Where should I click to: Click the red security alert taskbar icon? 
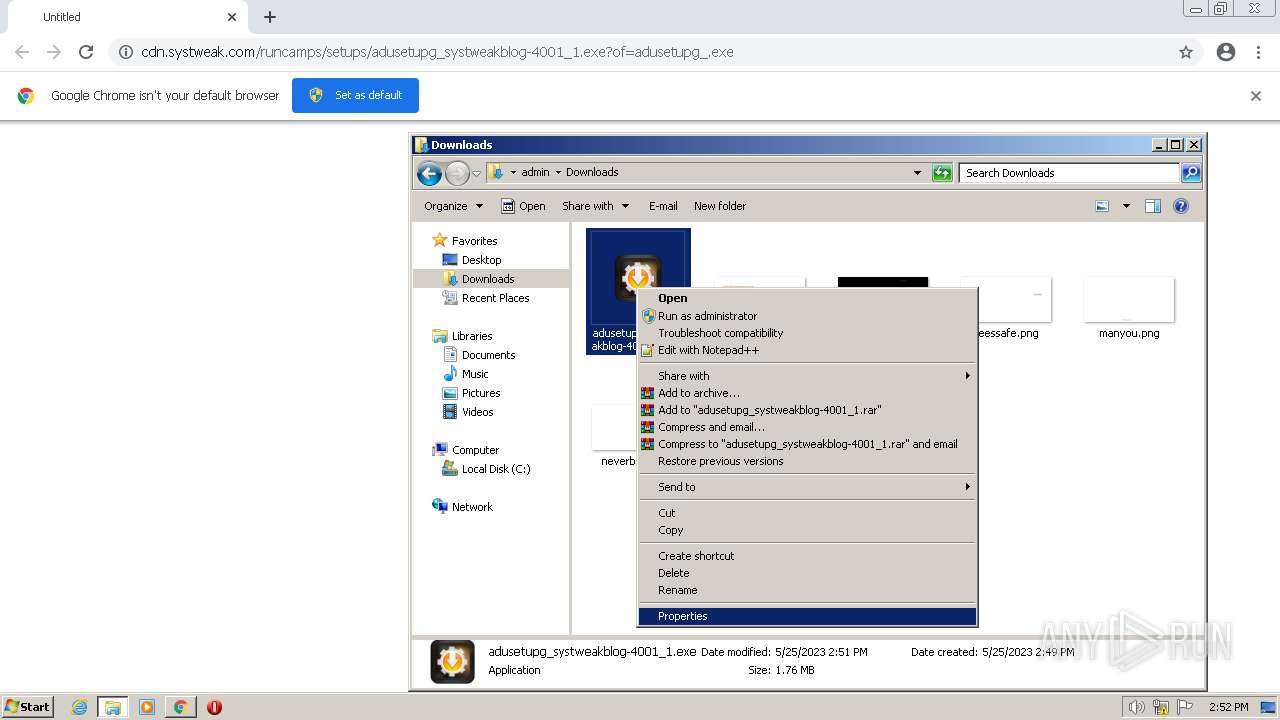coord(214,707)
